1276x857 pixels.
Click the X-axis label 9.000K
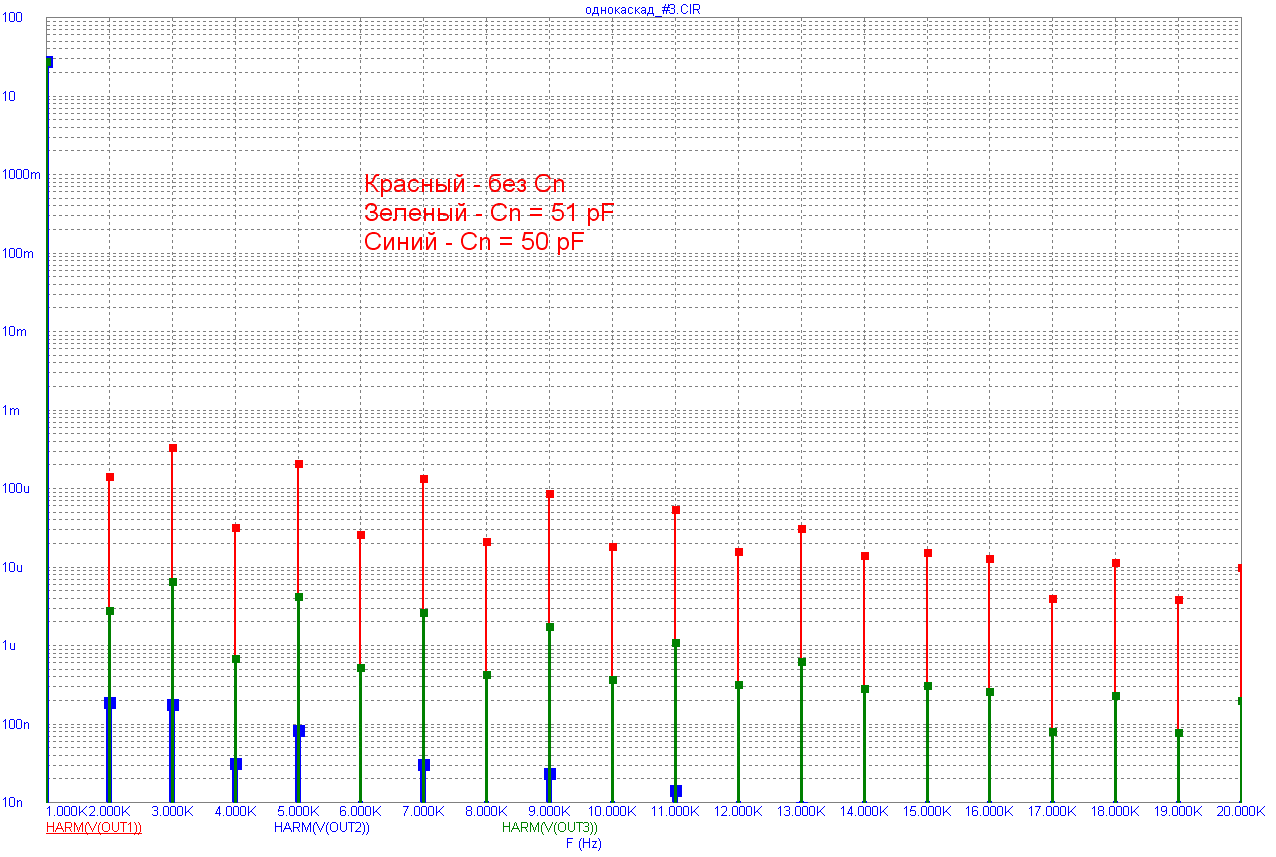550,811
